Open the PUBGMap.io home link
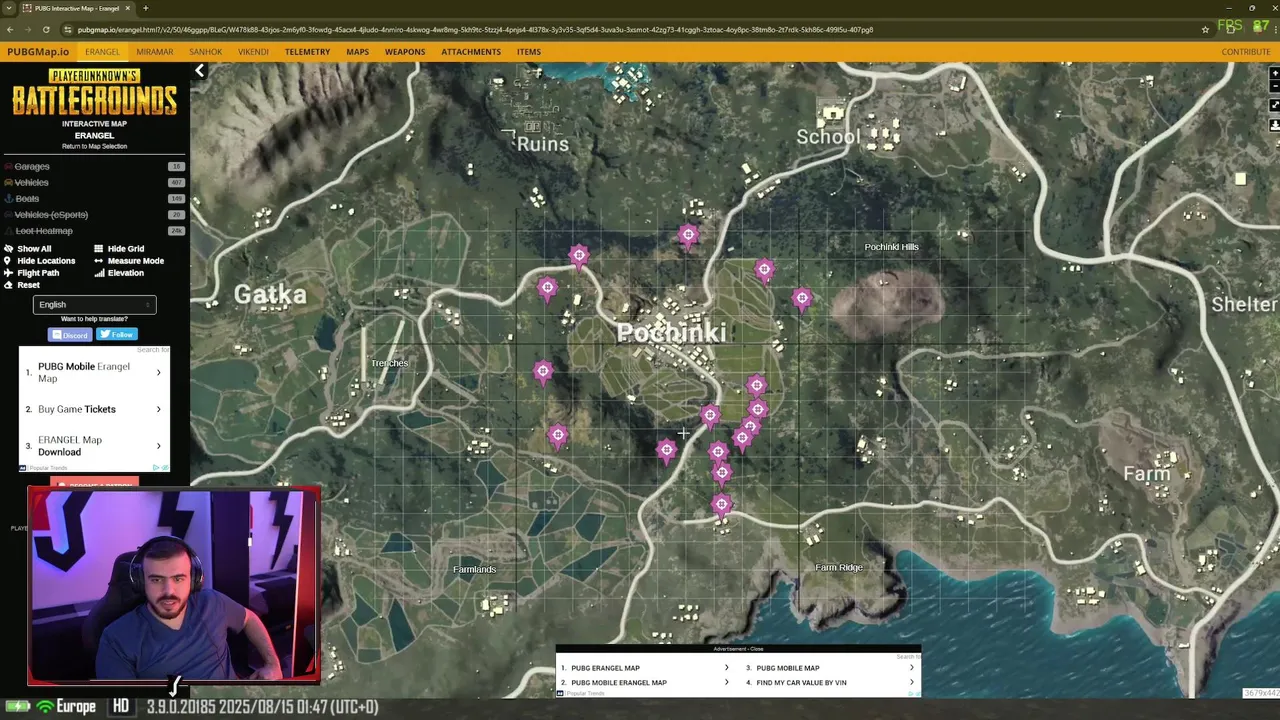The height and width of the screenshot is (720, 1280). 38,52
